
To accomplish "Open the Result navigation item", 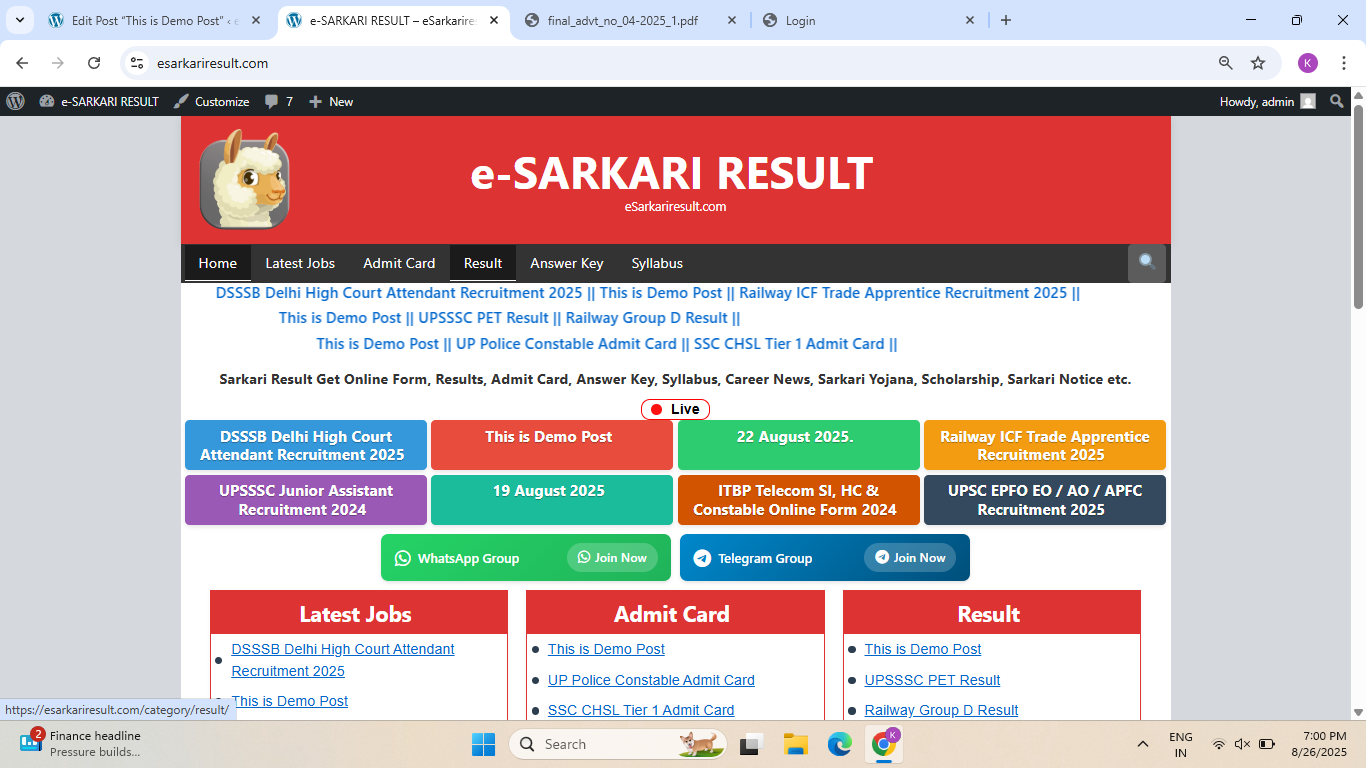I will (483, 263).
